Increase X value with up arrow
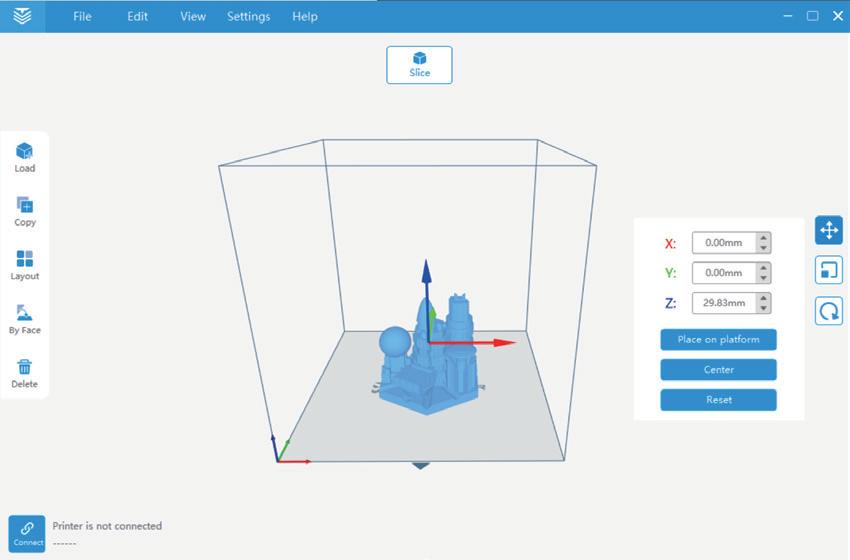This screenshot has width=850, height=560. [763, 238]
